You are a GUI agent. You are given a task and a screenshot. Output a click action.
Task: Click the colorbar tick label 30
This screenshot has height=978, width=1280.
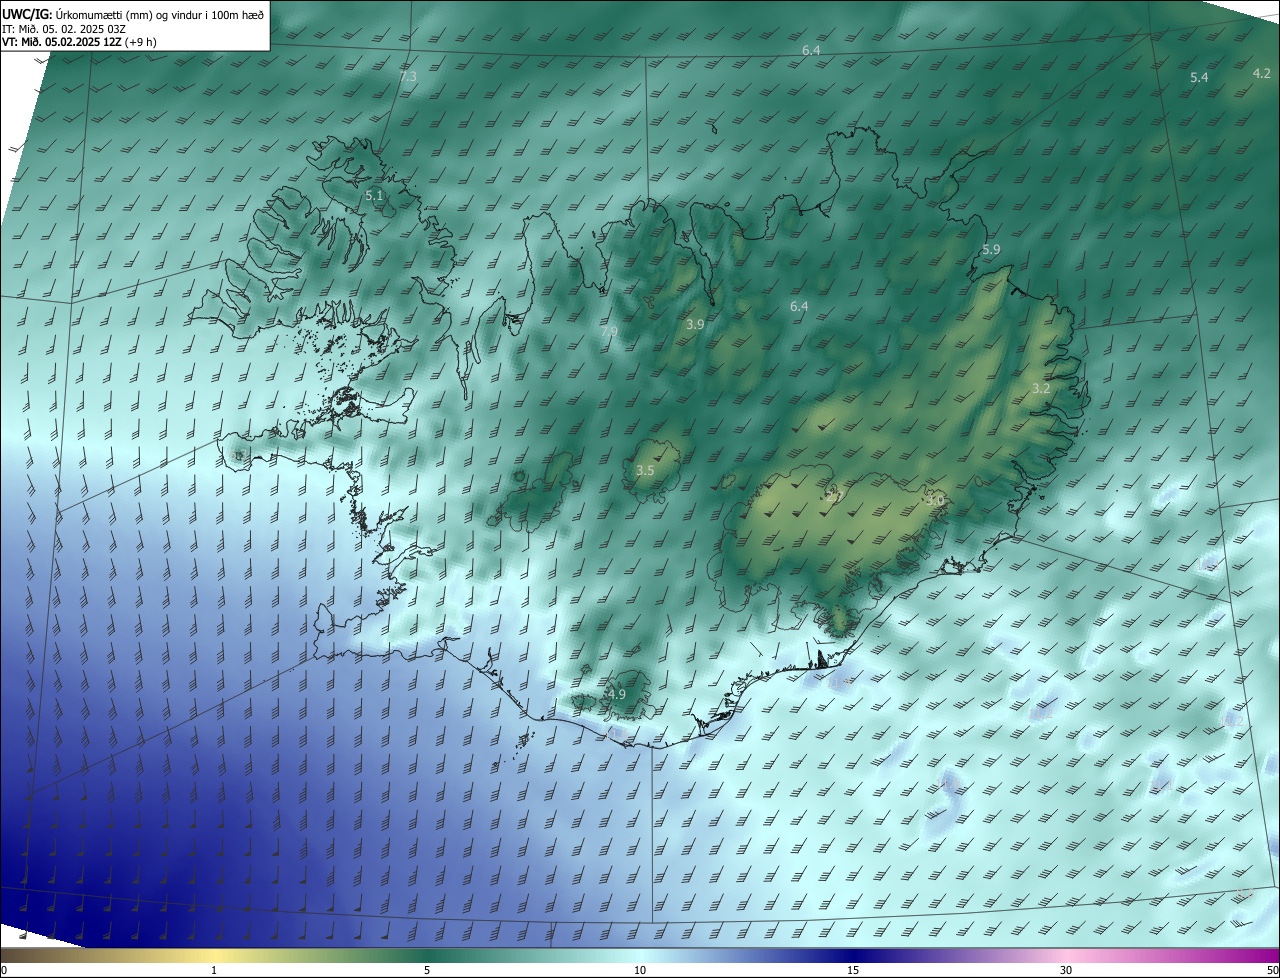pyautogui.click(x=1066, y=970)
